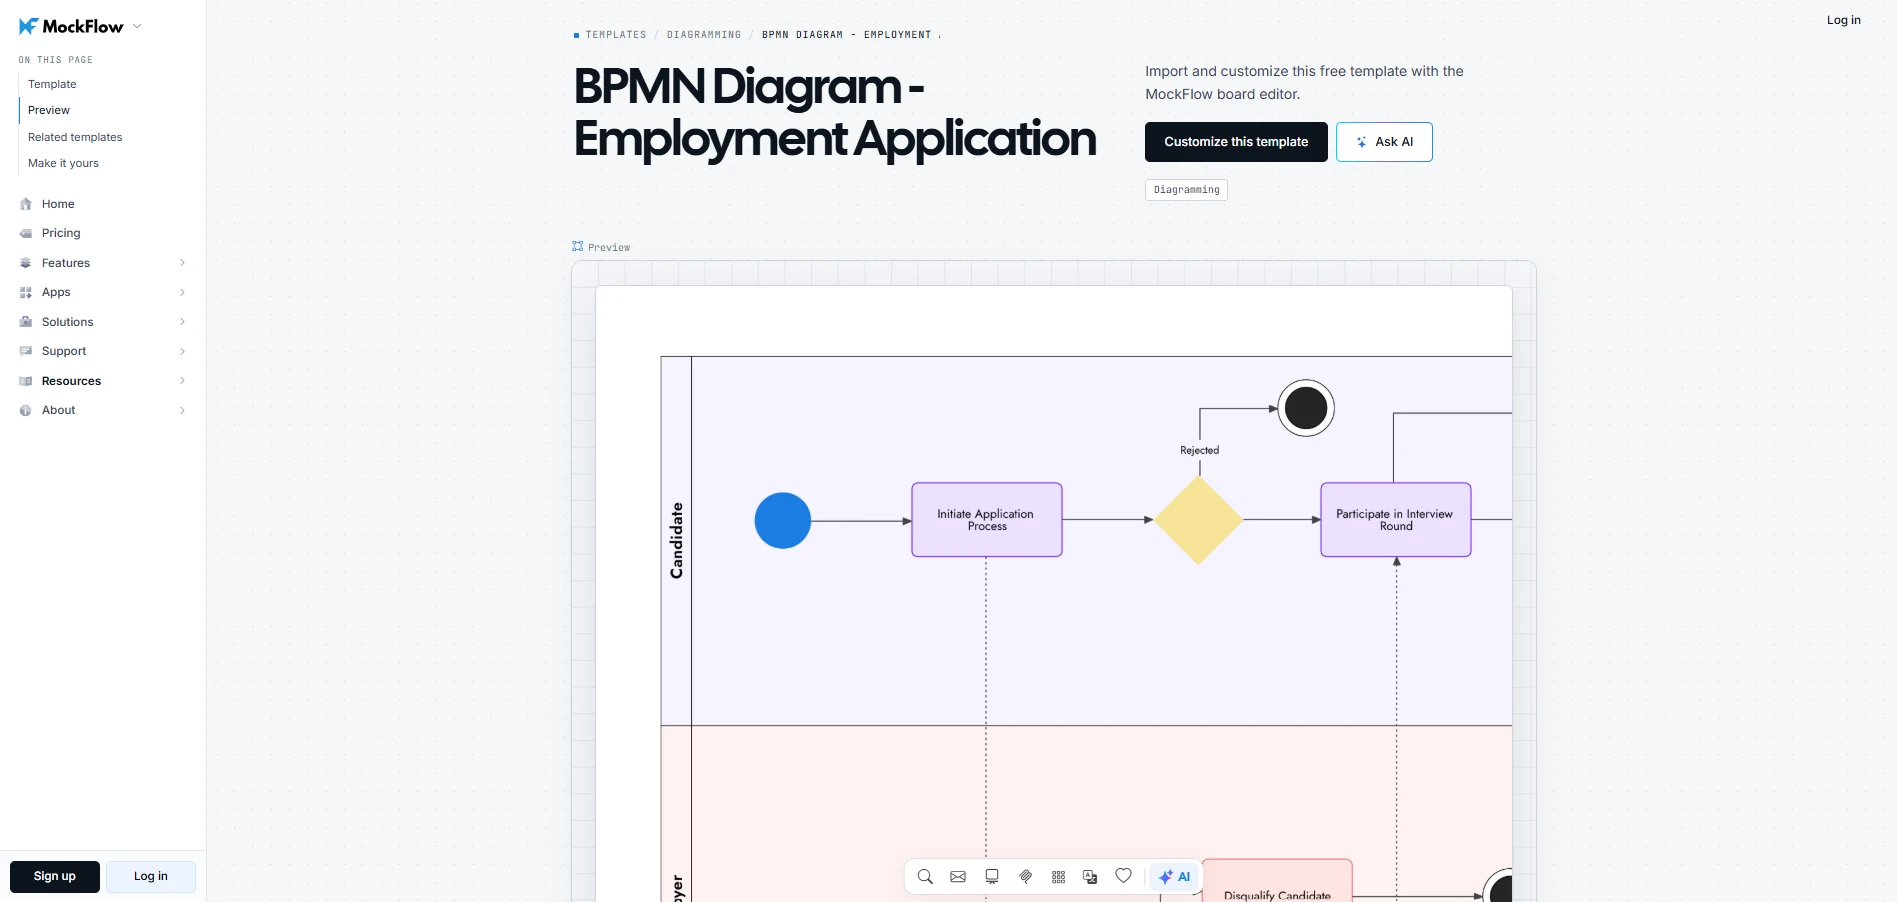Image resolution: width=1897 pixels, height=902 pixels.
Task: Click the Apps icon in sidebar
Action: [x=26, y=292]
